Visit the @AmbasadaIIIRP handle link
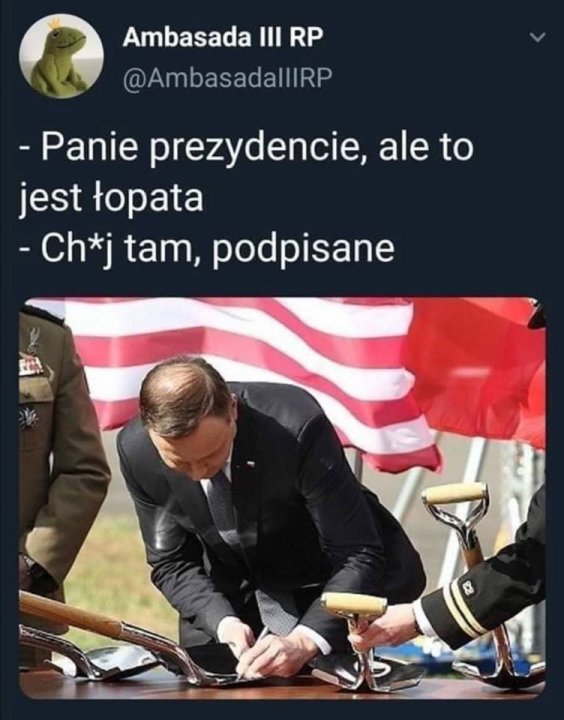This screenshot has height=720, width=564. pyautogui.click(x=226, y=79)
